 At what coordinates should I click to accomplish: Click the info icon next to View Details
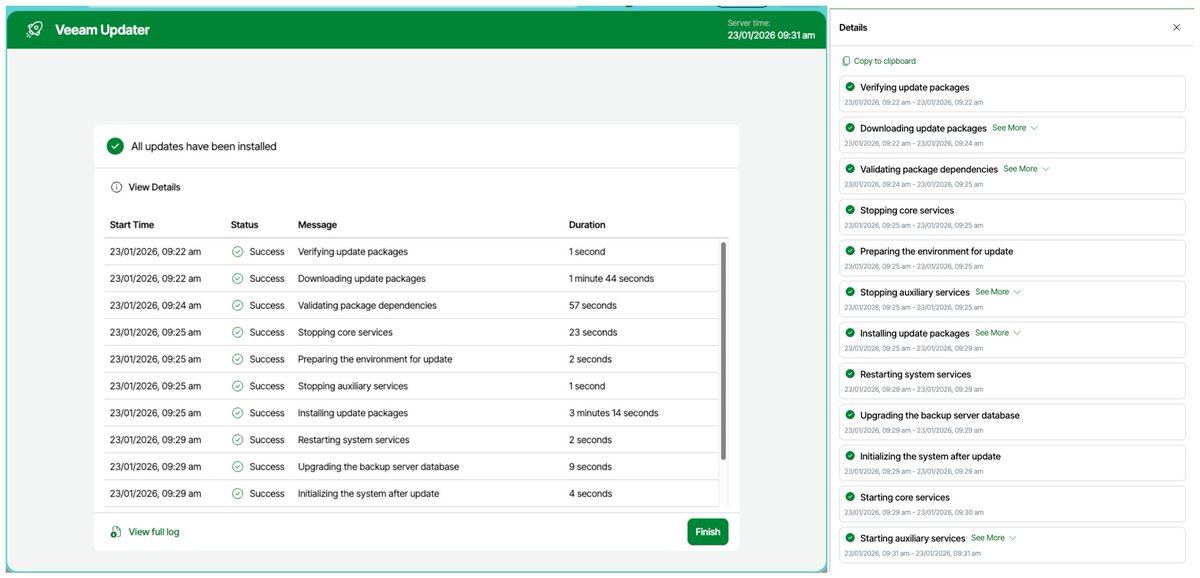tap(117, 187)
